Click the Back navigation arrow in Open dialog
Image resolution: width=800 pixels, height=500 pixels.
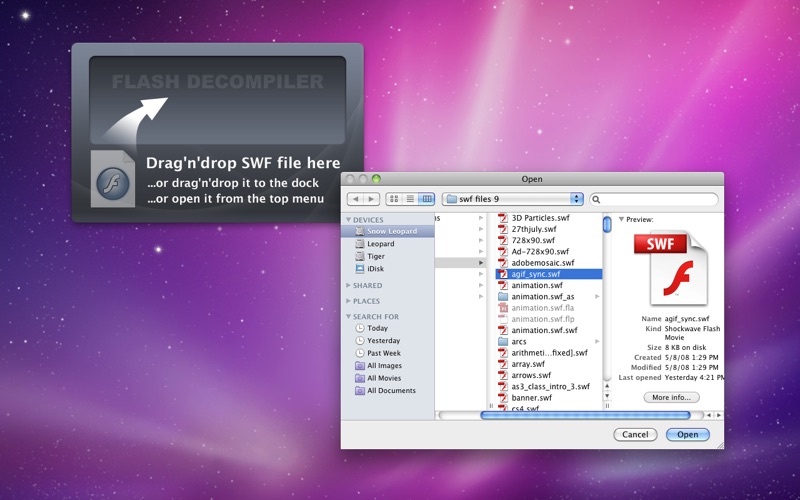tap(356, 199)
